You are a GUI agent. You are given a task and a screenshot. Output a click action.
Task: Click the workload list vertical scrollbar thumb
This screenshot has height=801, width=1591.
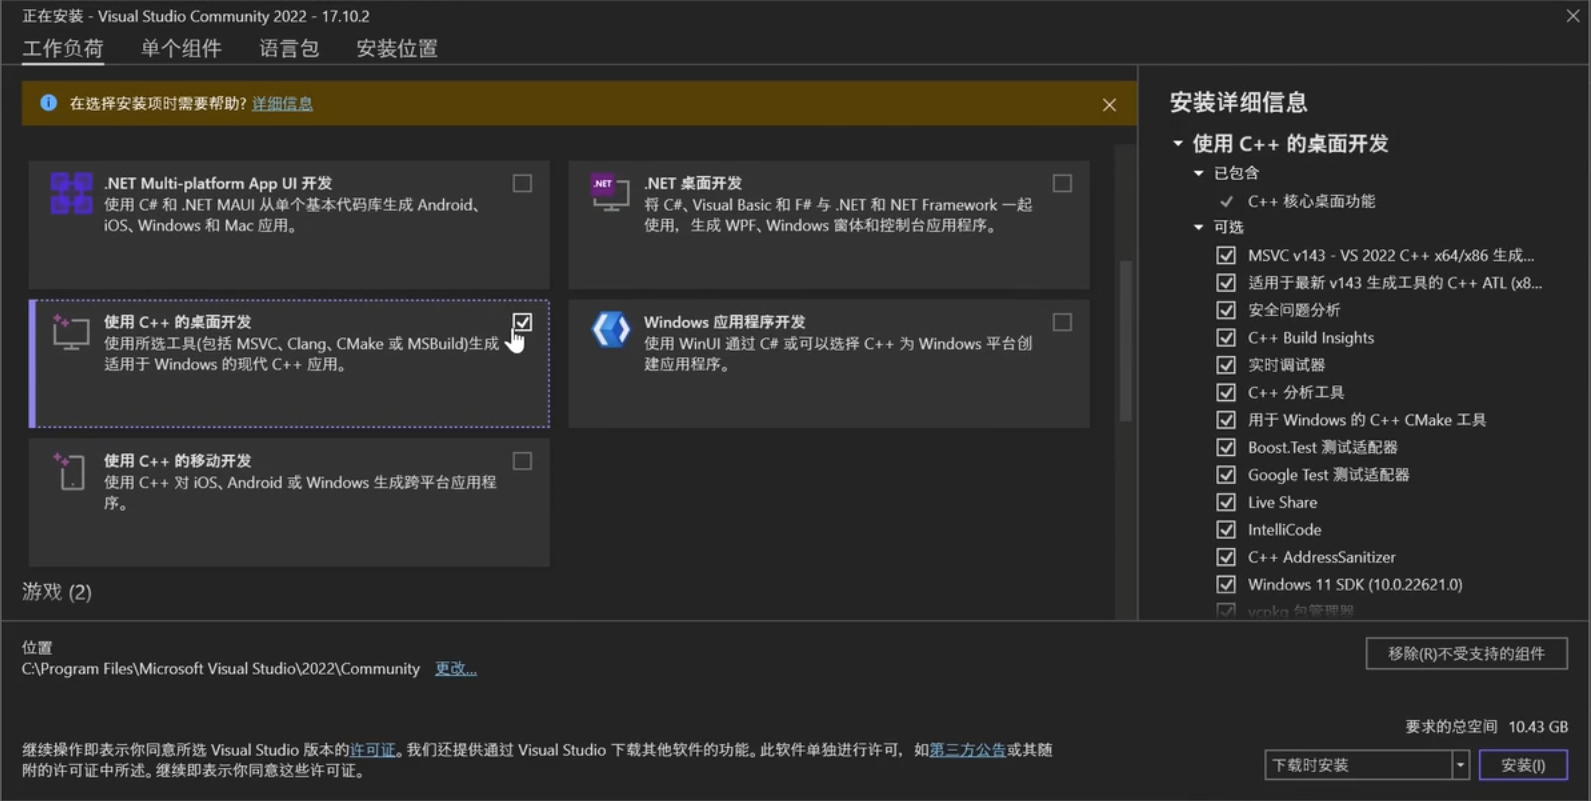pyautogui.click(x=1125, y=340)
